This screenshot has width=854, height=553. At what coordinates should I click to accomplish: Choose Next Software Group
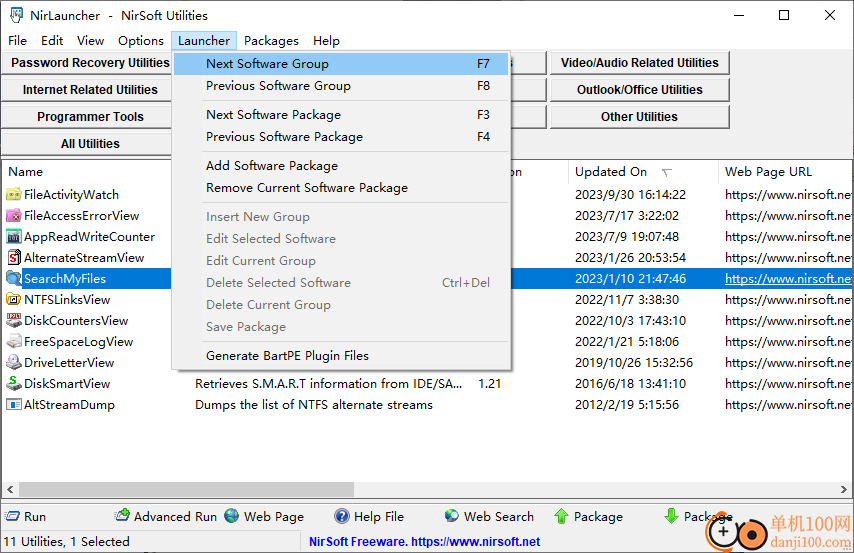click(x=341, y=64)
